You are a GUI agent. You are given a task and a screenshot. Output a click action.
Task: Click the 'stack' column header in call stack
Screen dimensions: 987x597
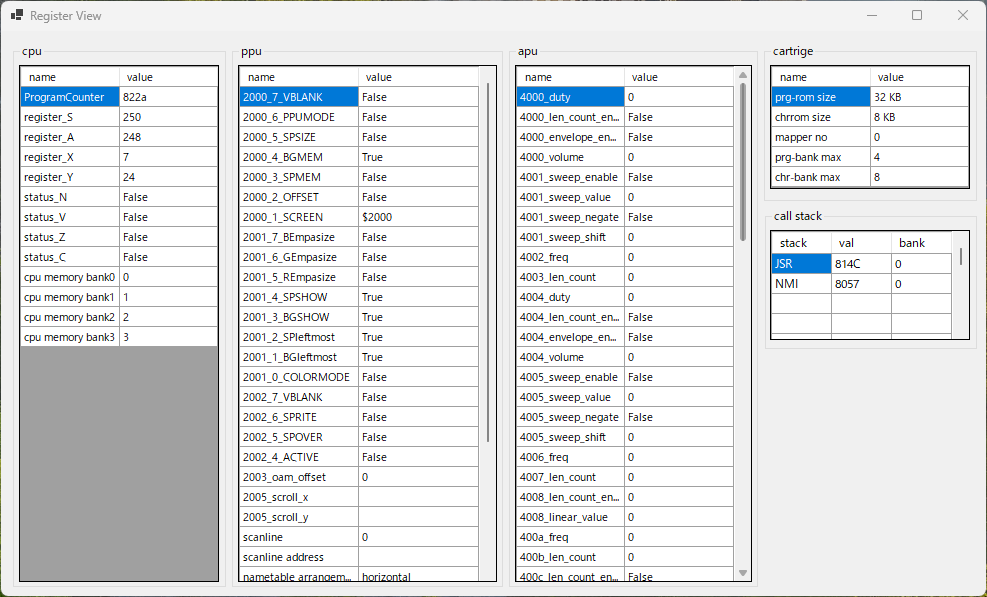coord(801,243)
